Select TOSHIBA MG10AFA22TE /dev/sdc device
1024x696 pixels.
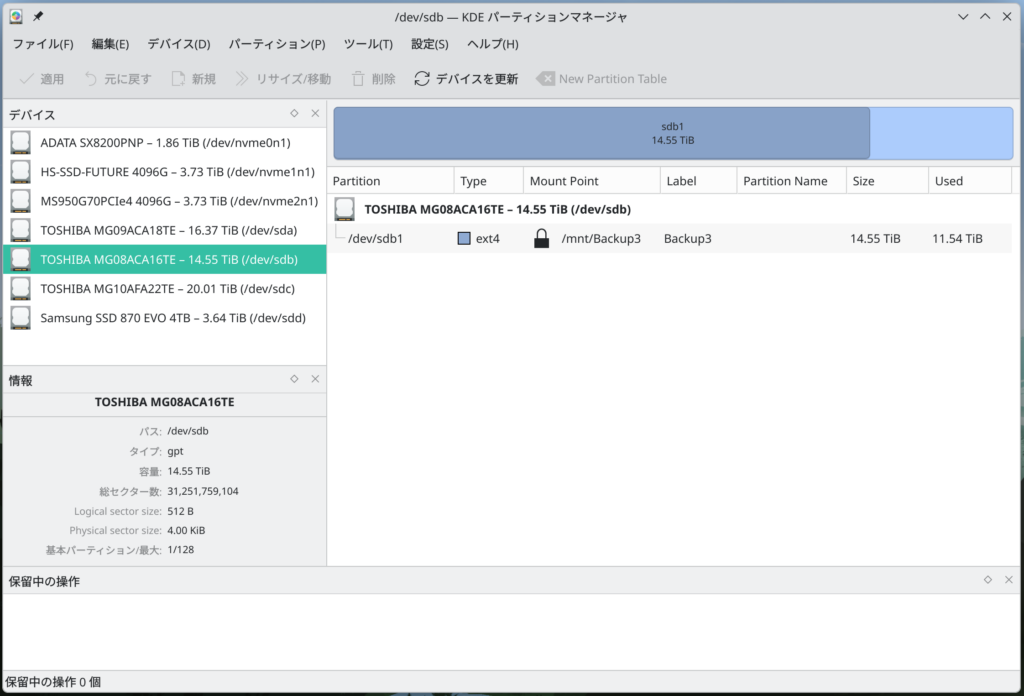point(167,289)
